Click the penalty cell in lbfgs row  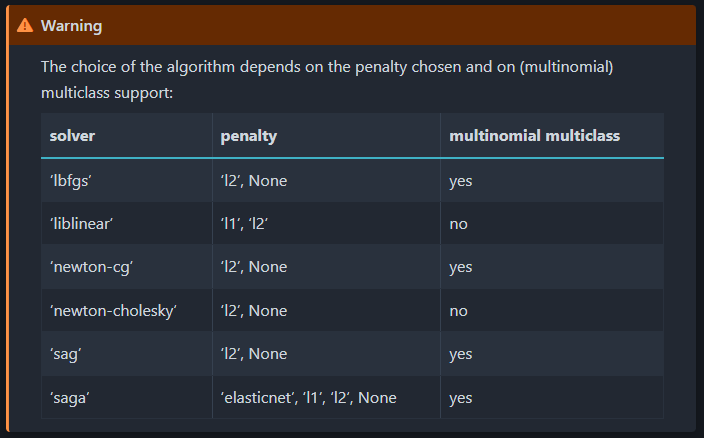(x=326, y=181)
